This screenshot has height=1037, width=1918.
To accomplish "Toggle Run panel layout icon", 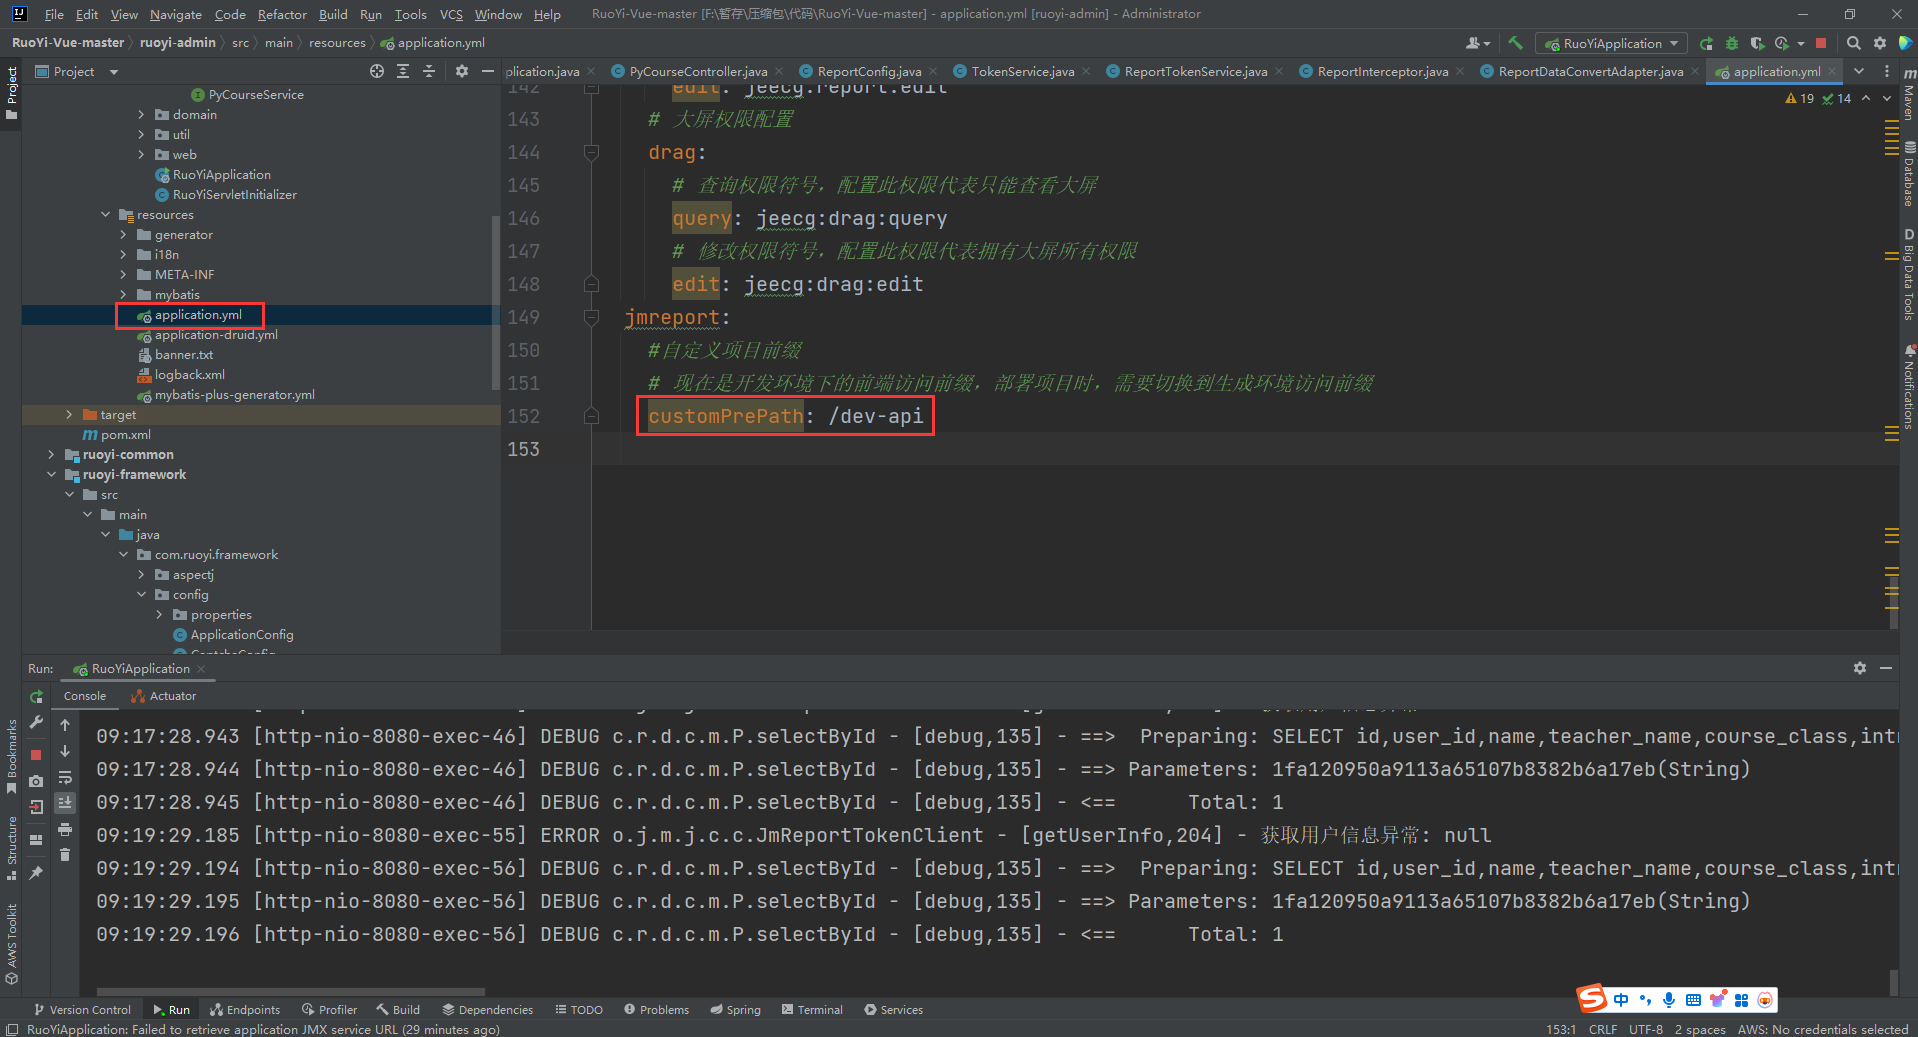I will (36, 840).
